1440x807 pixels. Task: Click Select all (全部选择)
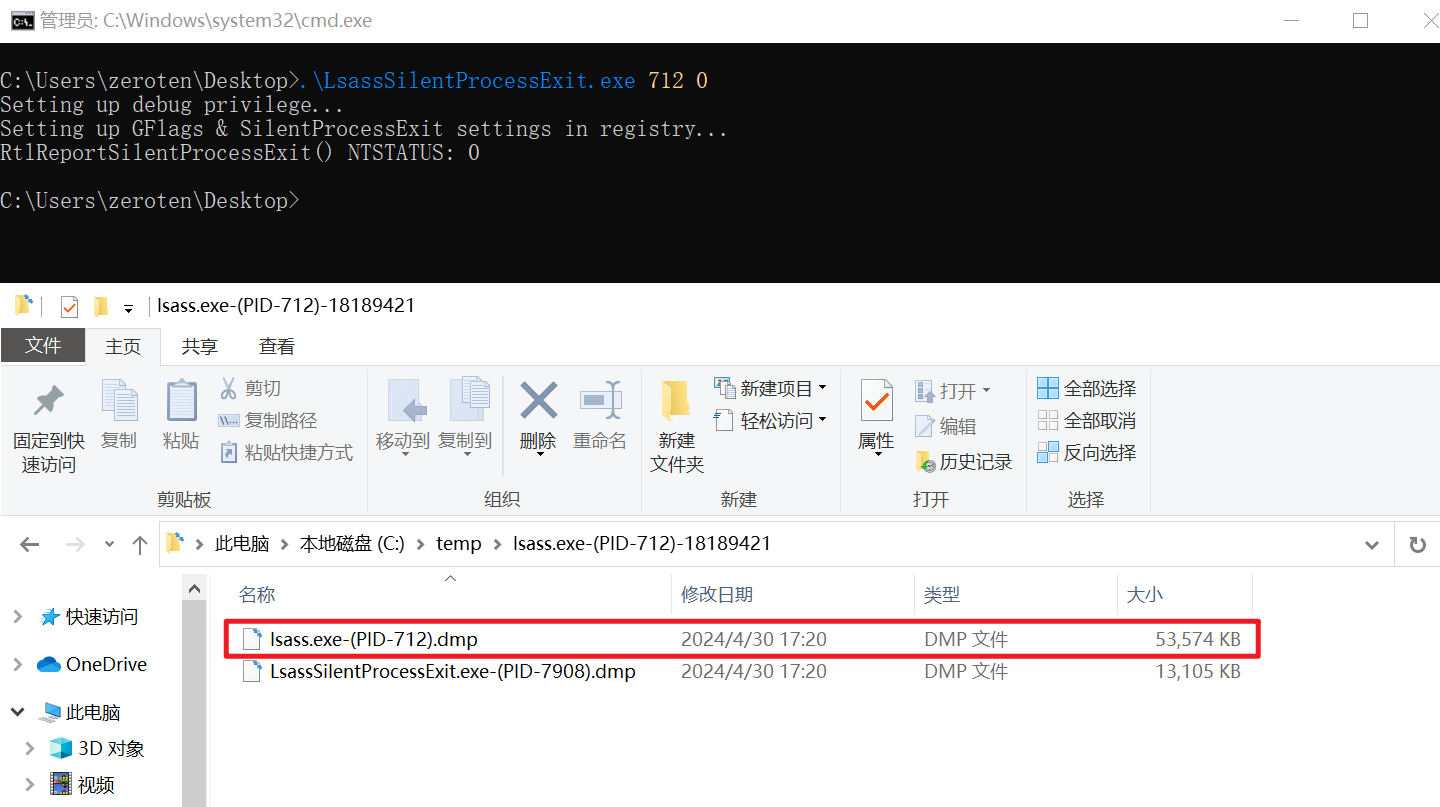pyautogui.click(x=1086, y=388)
